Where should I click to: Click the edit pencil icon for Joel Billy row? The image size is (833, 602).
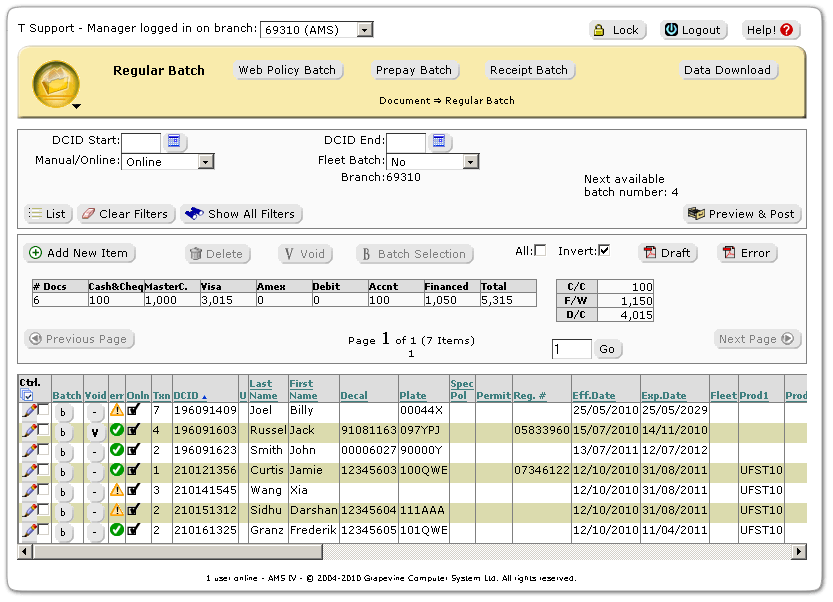click(x=29, y=409)
